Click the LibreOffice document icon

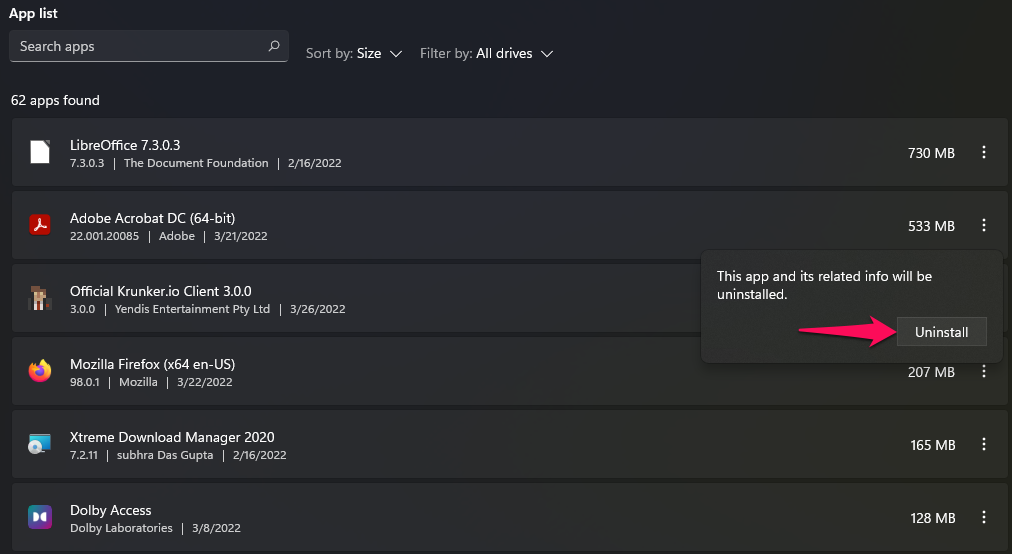coord(40,152)
